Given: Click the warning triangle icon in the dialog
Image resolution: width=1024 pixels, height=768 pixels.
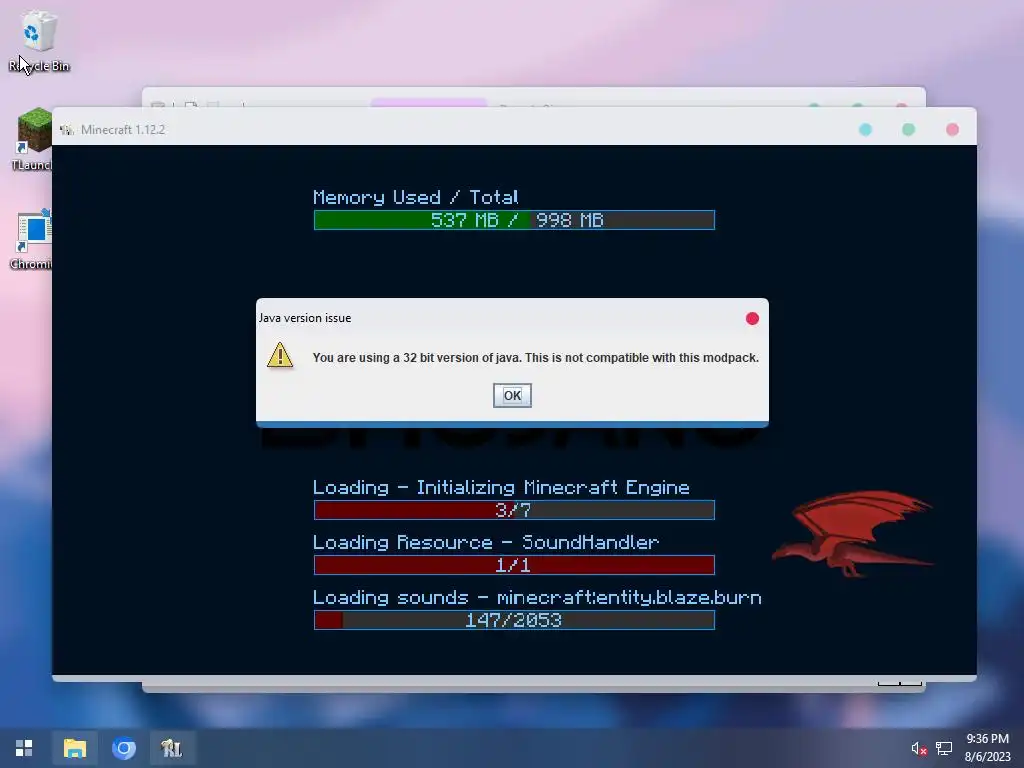Looking at the screenshot, I should tap(280, 355).
